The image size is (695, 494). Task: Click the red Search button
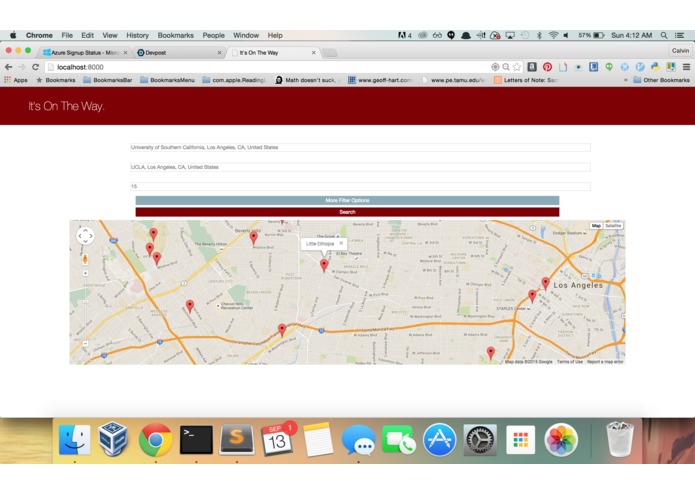click(x=347, y=212)
